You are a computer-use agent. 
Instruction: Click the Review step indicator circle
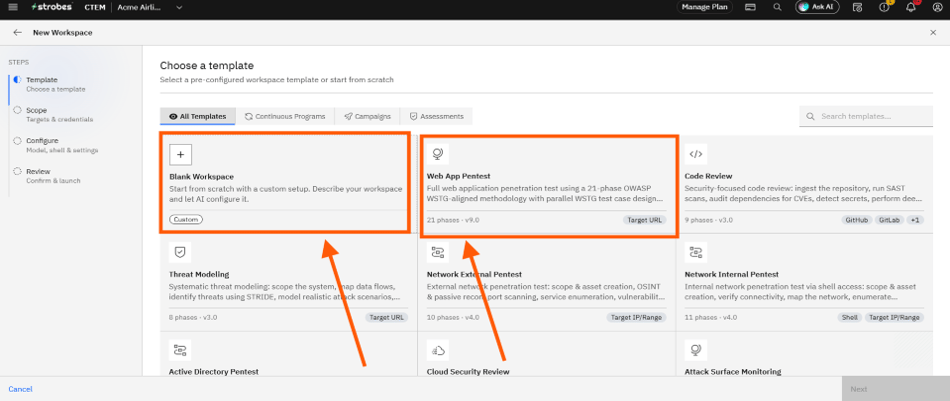coord(17,171)
